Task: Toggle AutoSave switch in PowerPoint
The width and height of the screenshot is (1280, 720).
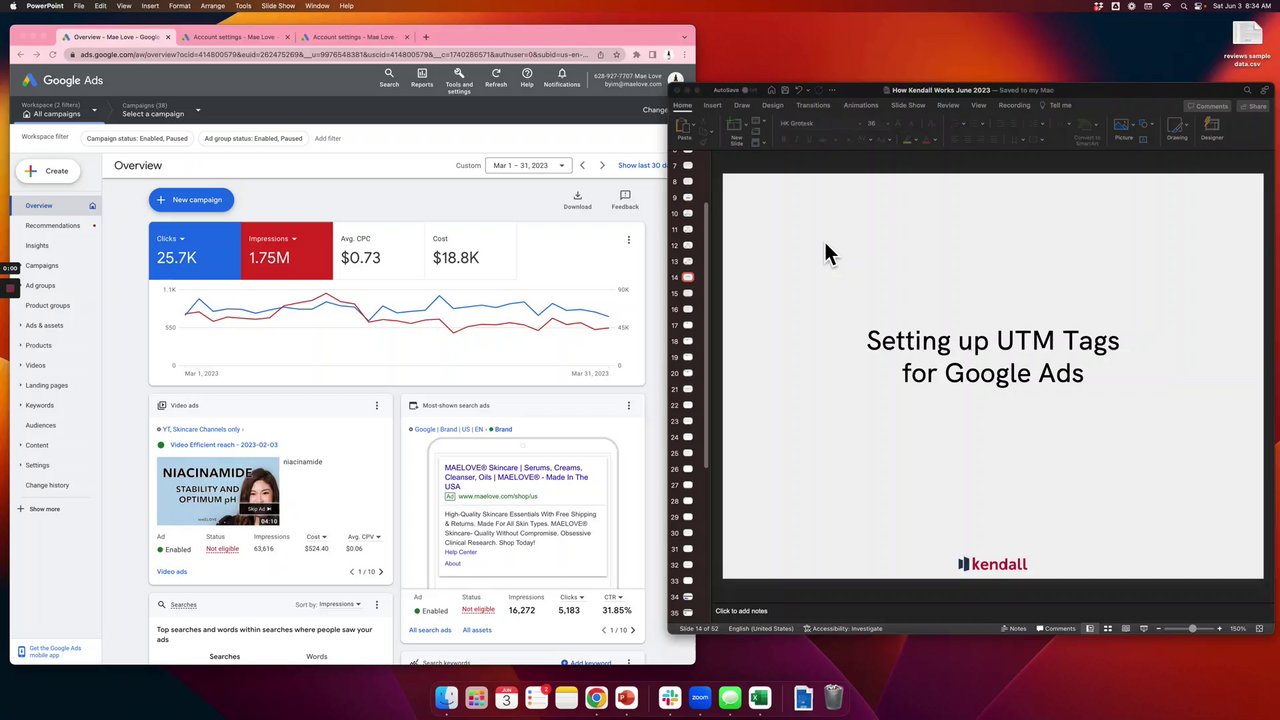Action: 749,90
